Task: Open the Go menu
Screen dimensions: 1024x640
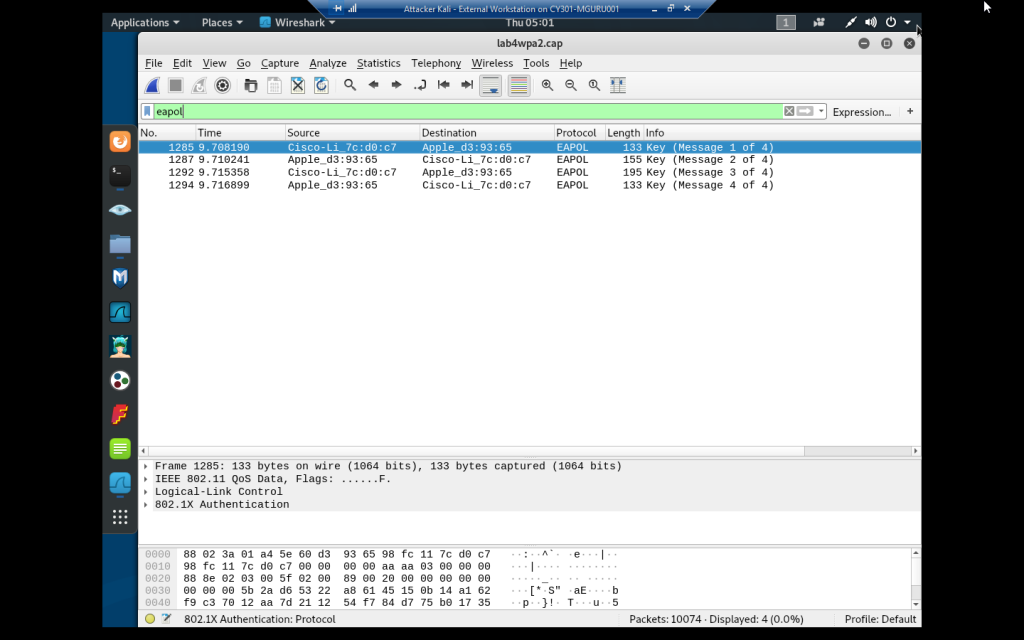Action: 244,63
